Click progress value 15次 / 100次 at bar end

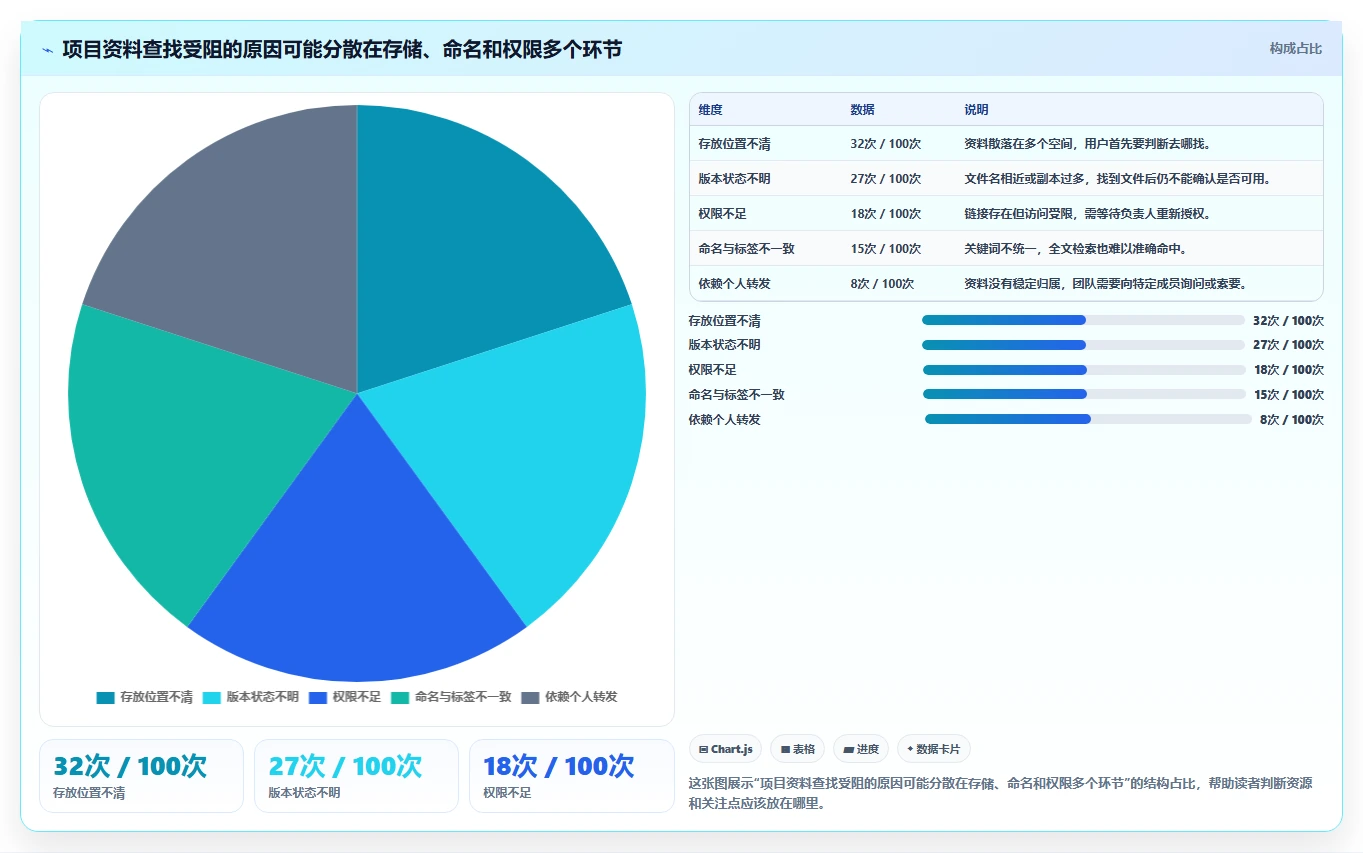pos(1289,394)
